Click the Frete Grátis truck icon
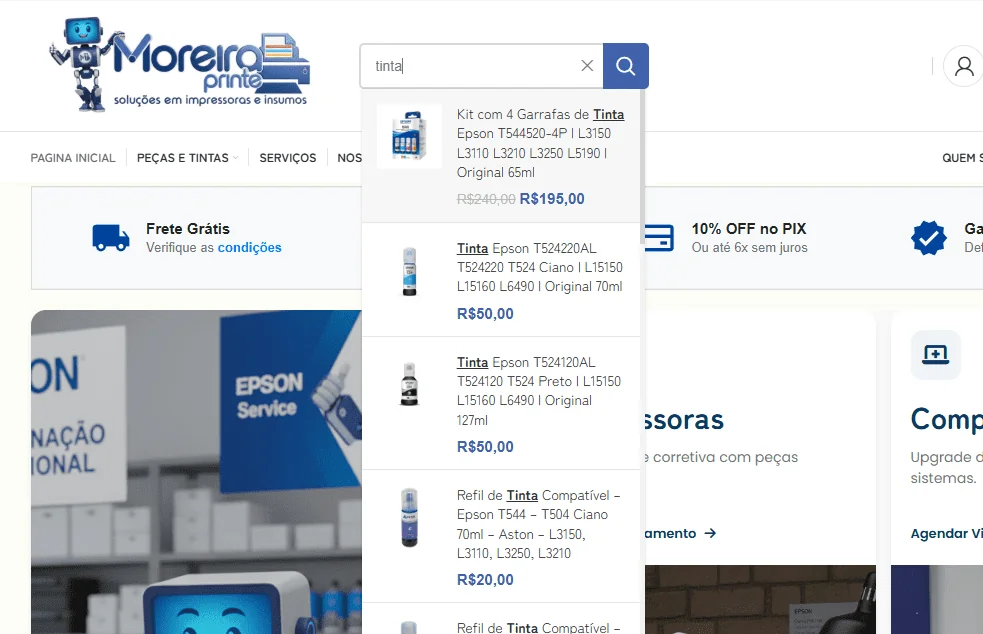983x634 pixels. click(111, 238)
